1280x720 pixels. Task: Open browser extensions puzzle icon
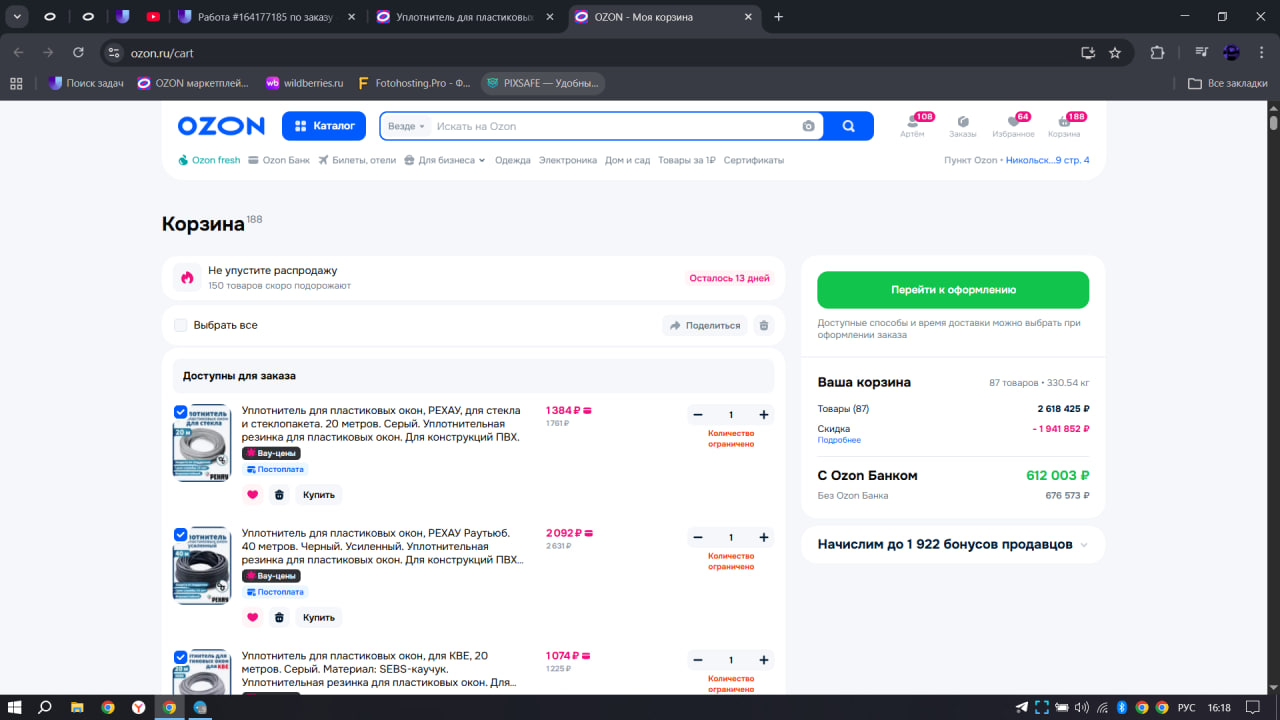point(1157,53)
